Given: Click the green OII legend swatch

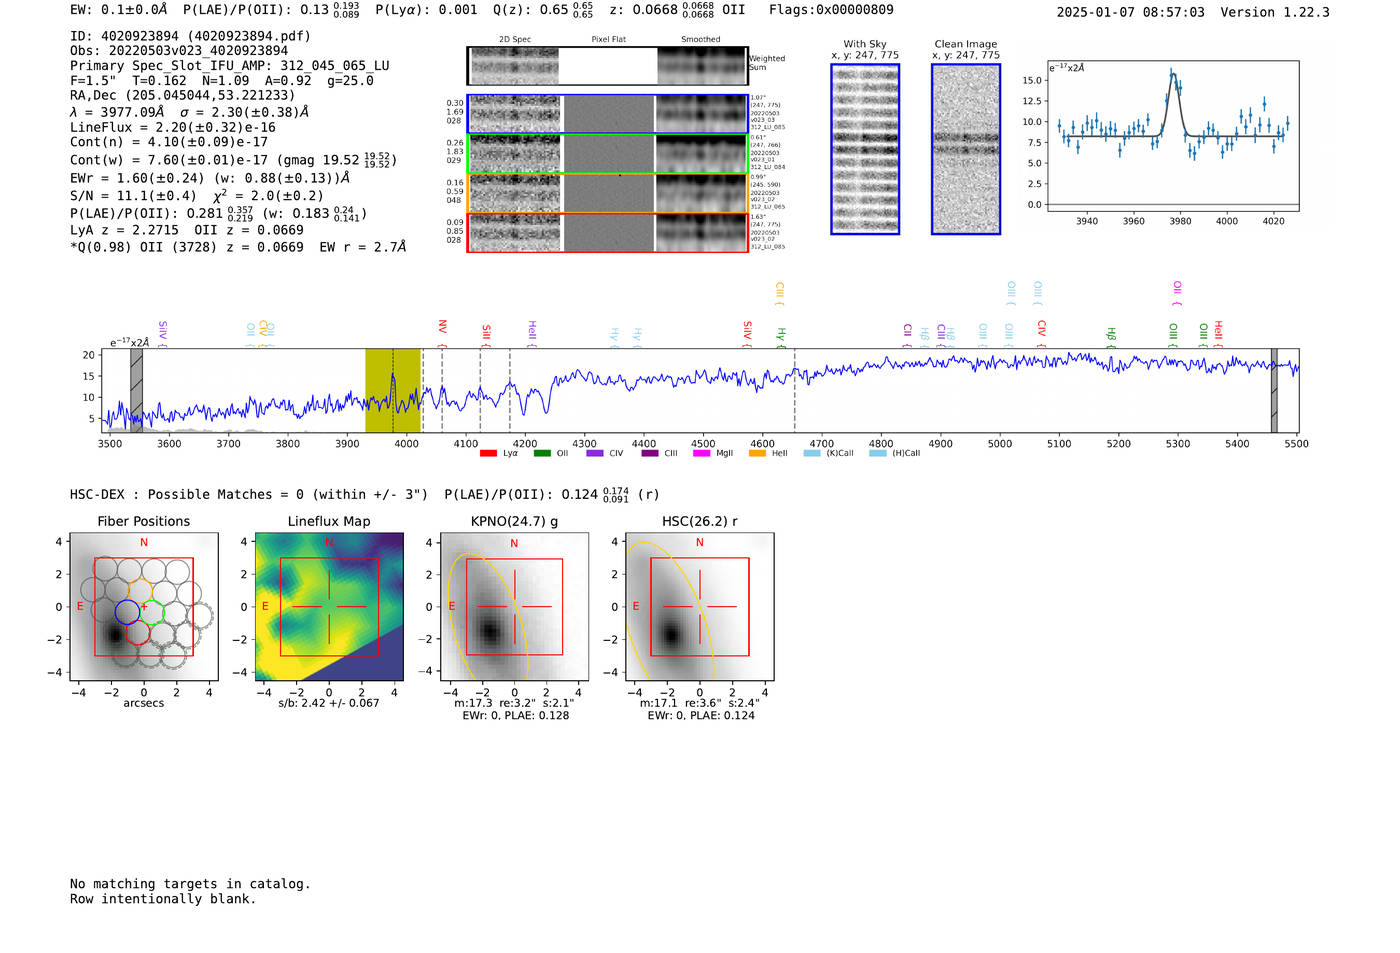Looking at the screenshot, I should point(542,453).
